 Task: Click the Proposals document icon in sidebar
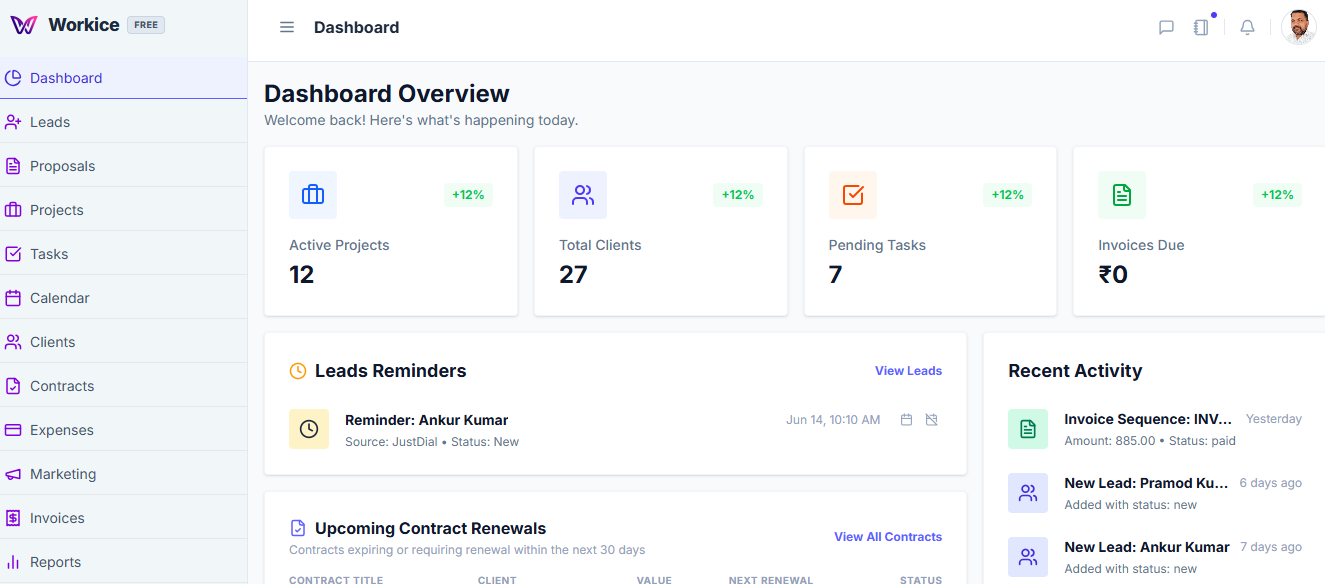[13, 166]
